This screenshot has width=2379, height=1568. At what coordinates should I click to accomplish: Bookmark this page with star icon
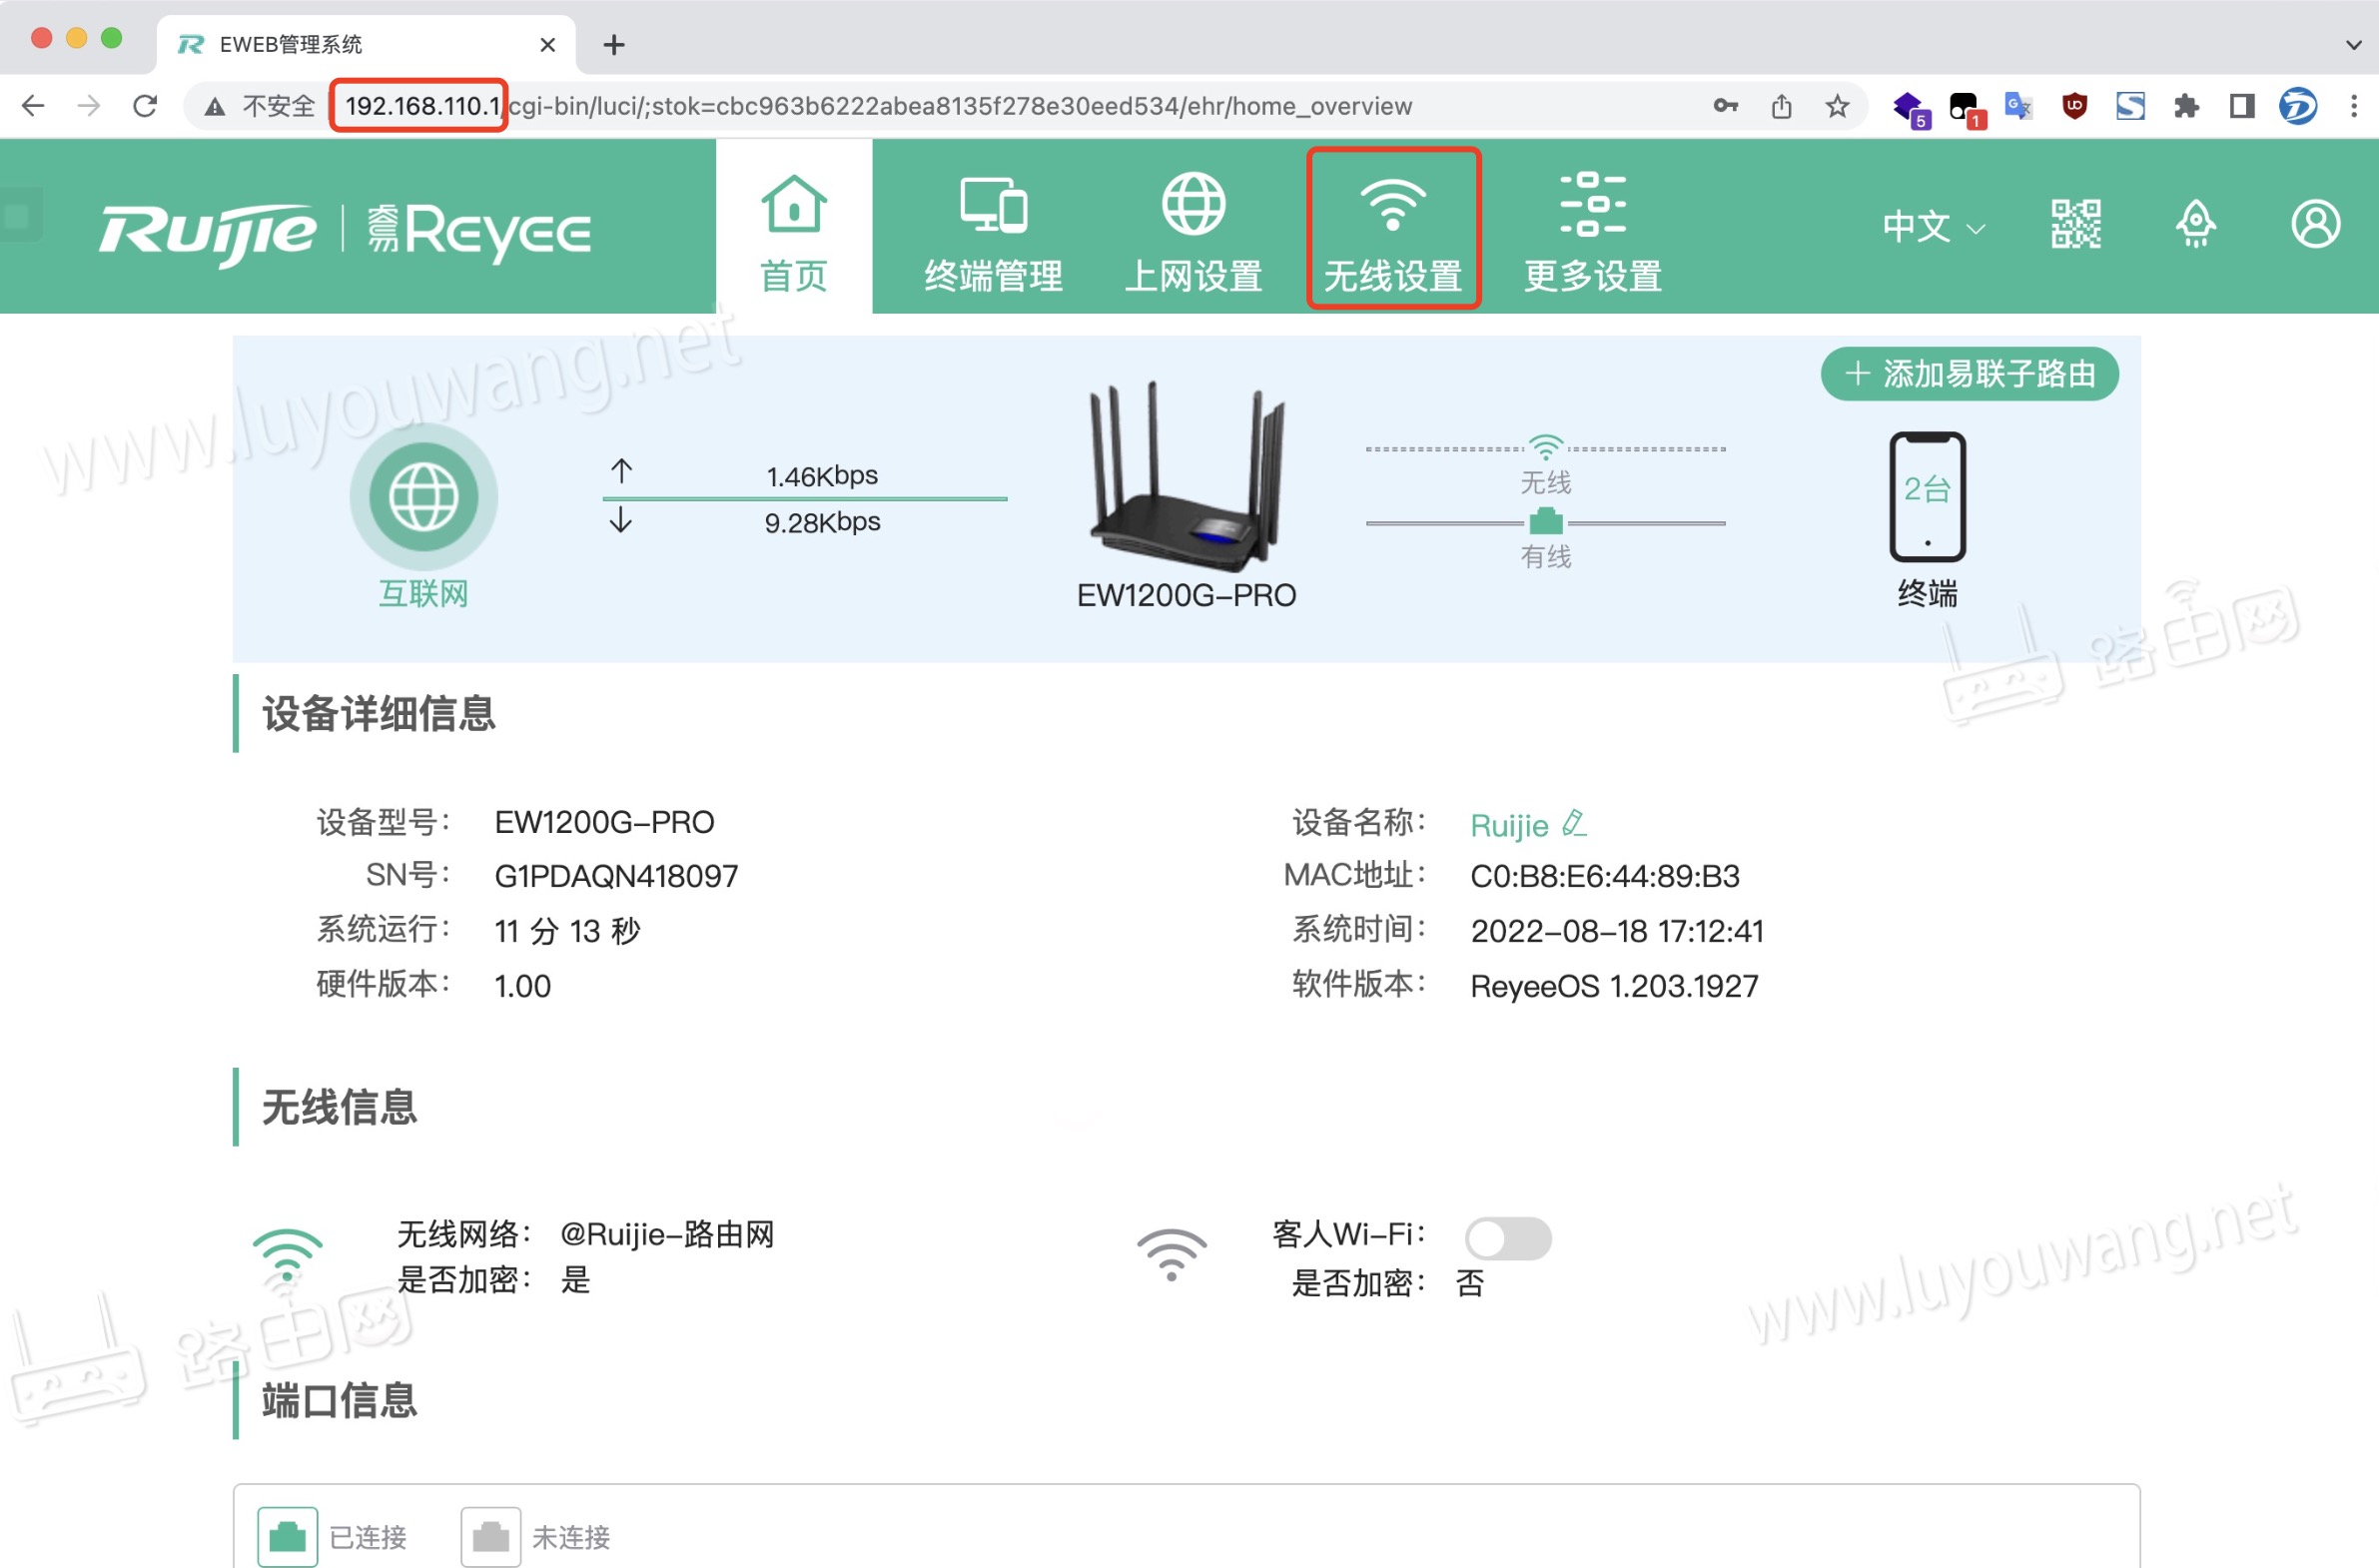(1837, 106)
